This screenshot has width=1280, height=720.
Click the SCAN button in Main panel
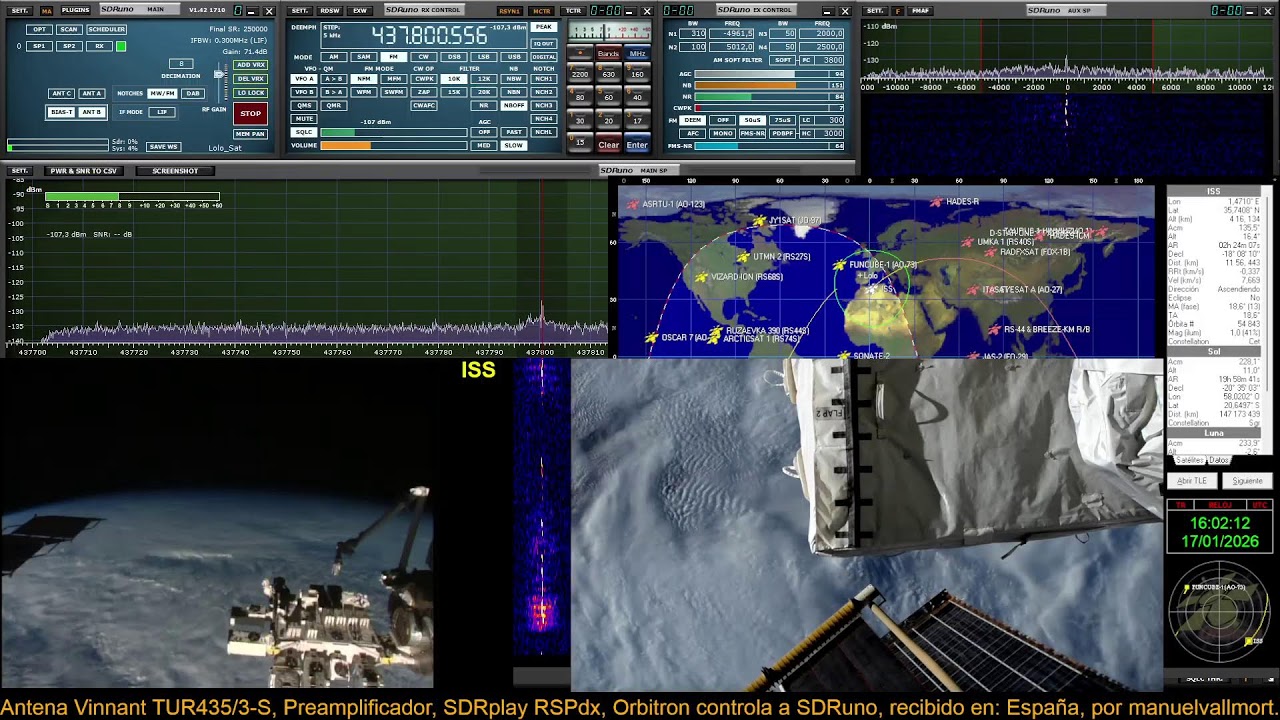[x=68, y=30]
